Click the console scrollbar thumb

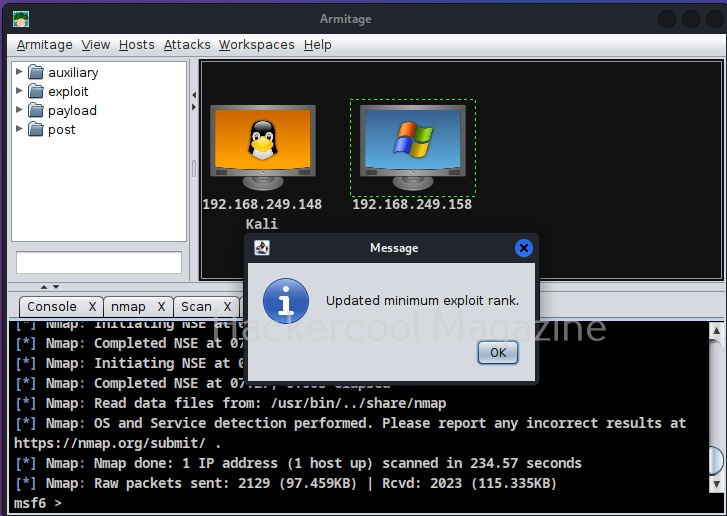(716, 460)
